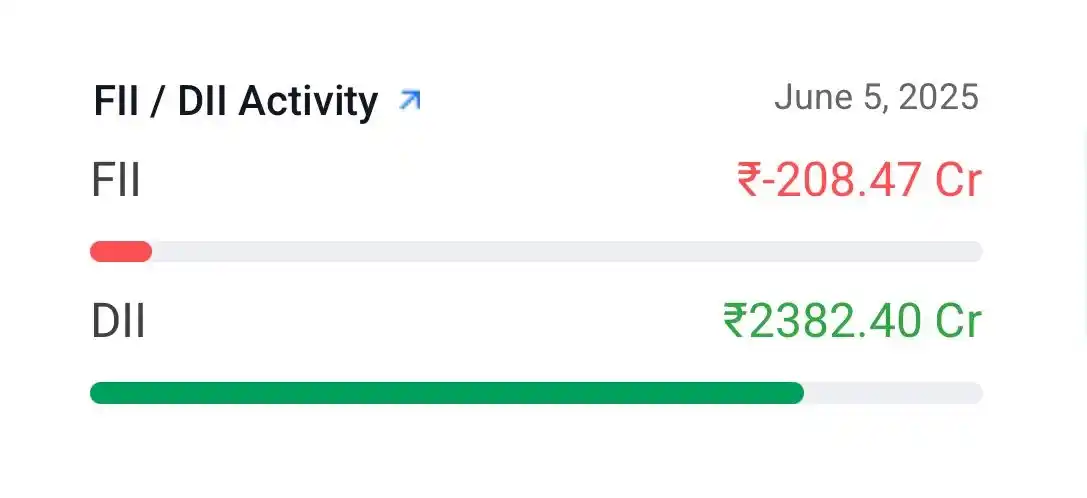Click the green filled DII bar segment
The image size is (1087, 498).
coord(446,393)
